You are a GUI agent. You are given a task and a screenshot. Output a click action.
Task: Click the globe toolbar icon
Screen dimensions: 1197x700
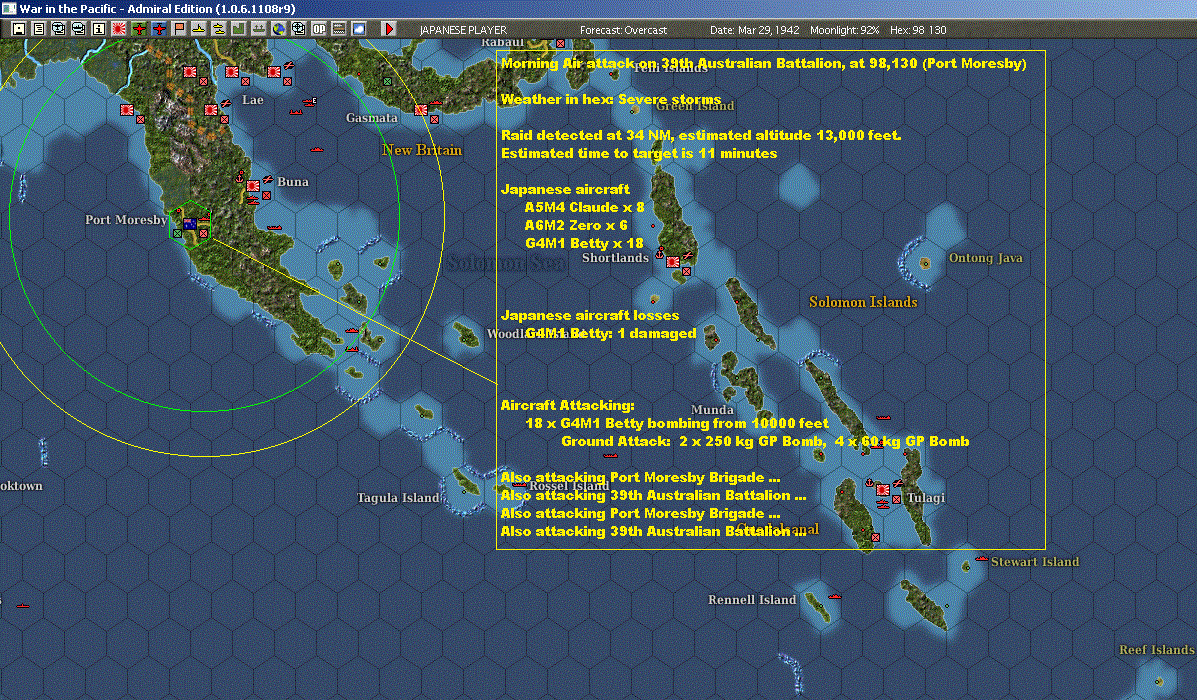tap(279, 29)
